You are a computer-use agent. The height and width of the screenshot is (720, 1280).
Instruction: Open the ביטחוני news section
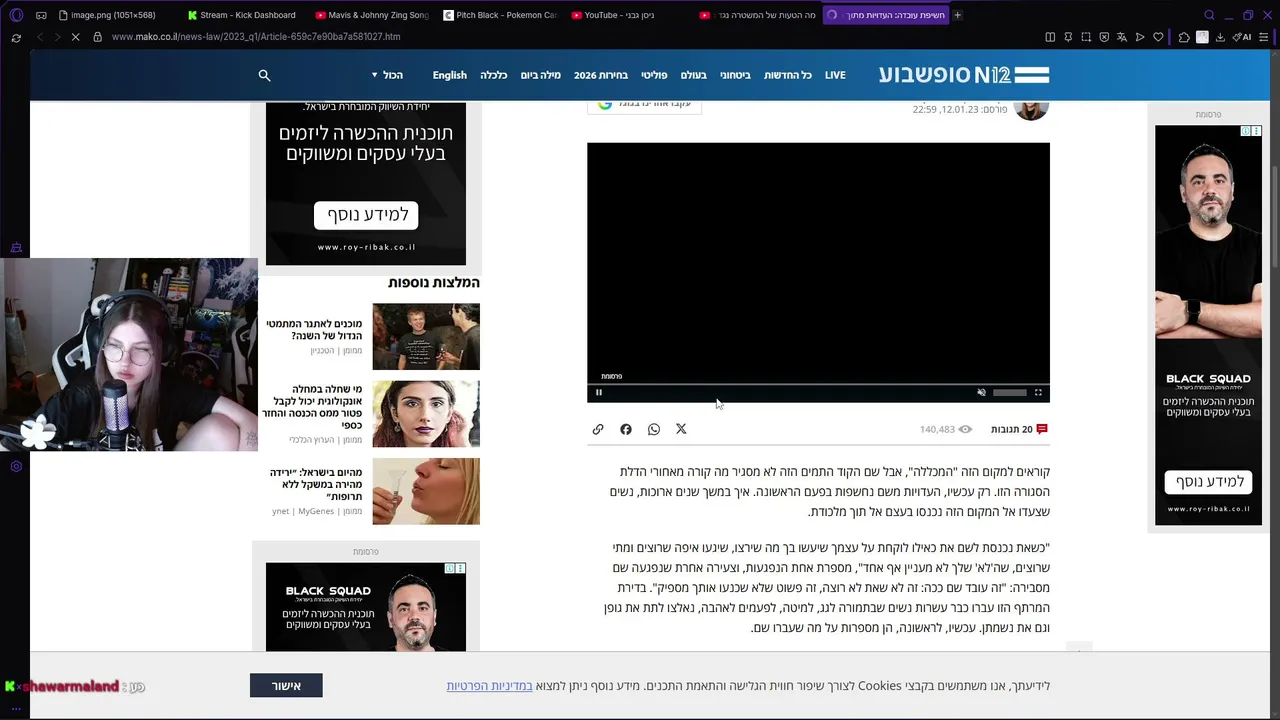tap(736, 75)
